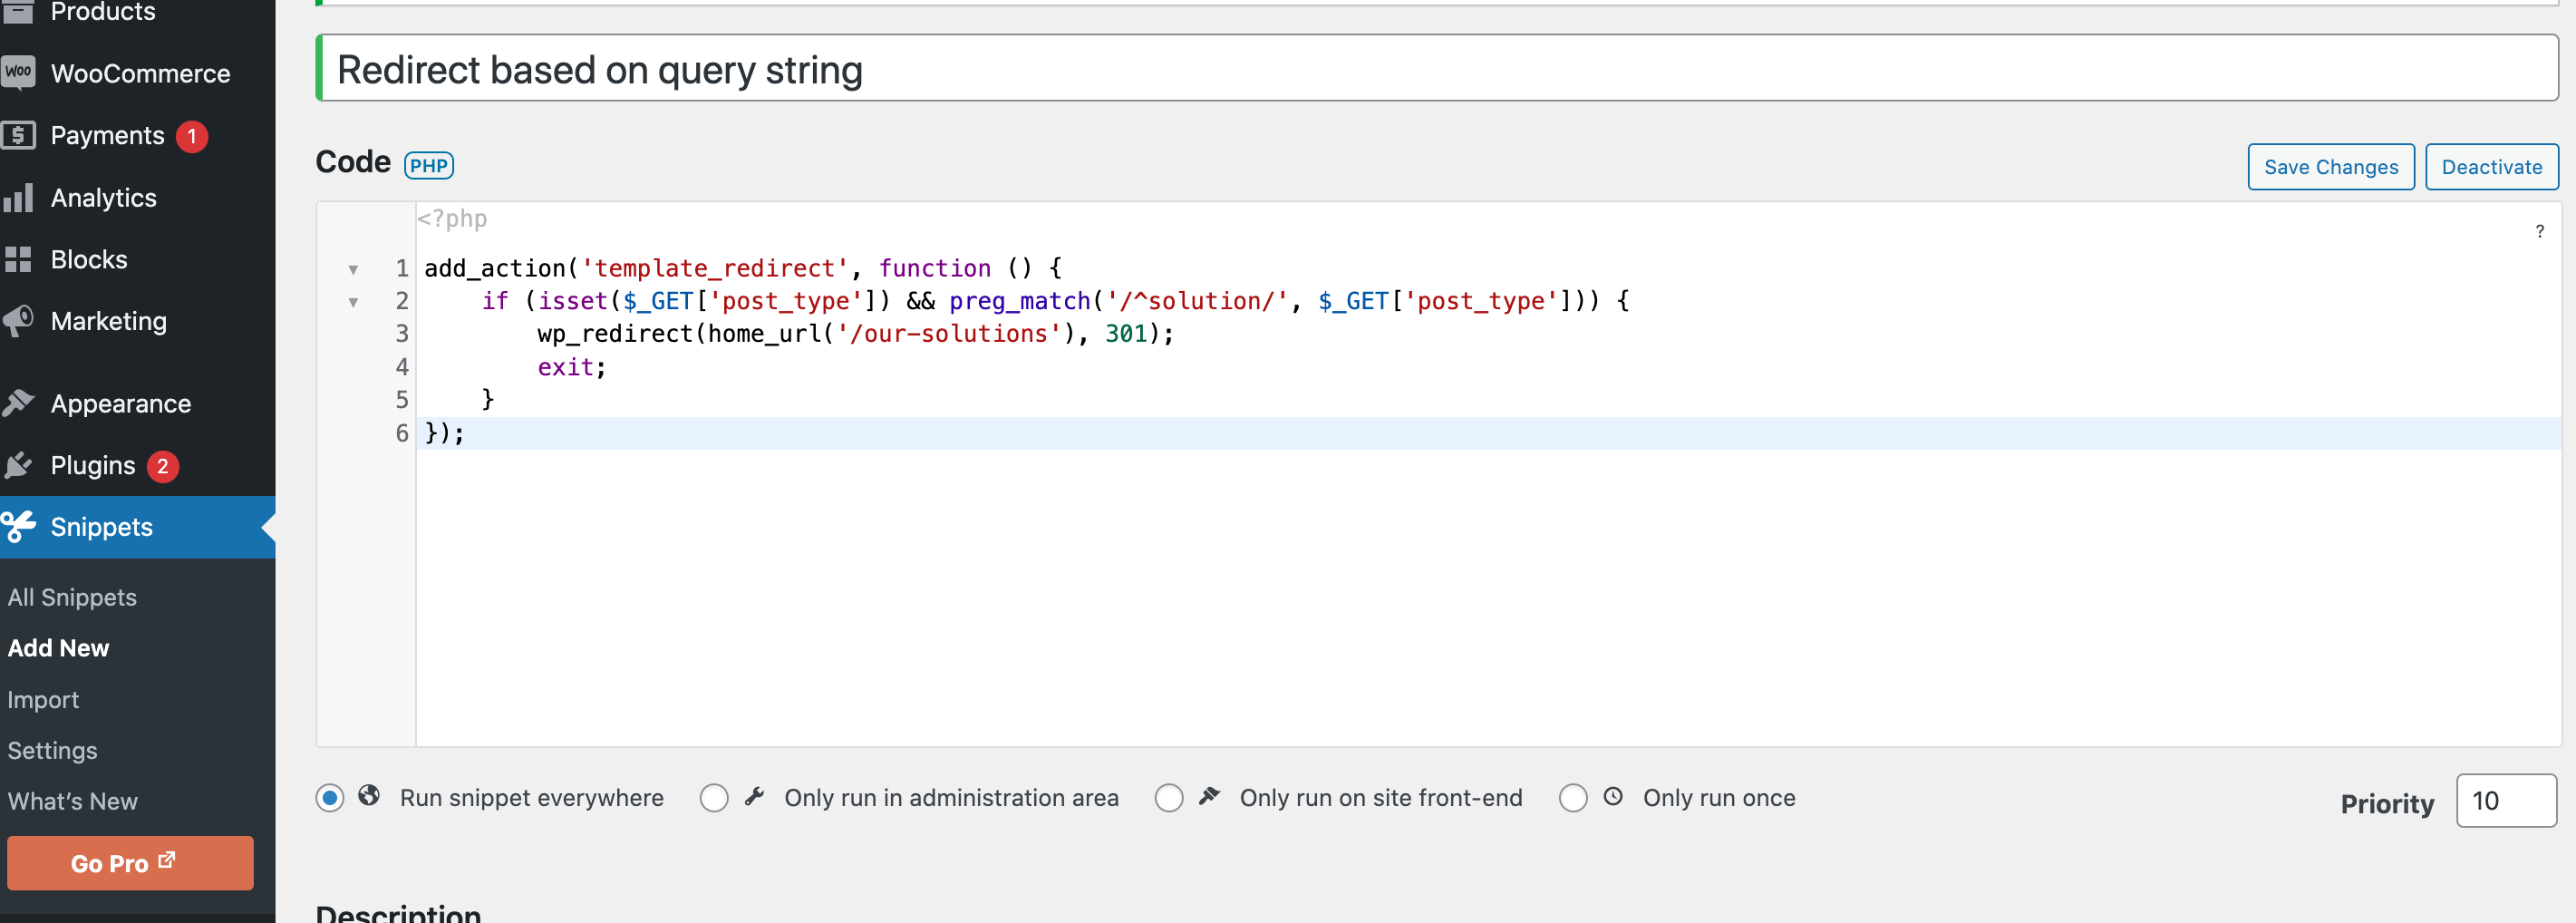Screen dimensions: 2576x923
Task: Click the exit statement on line 4
Action: [x=565, y=367]
